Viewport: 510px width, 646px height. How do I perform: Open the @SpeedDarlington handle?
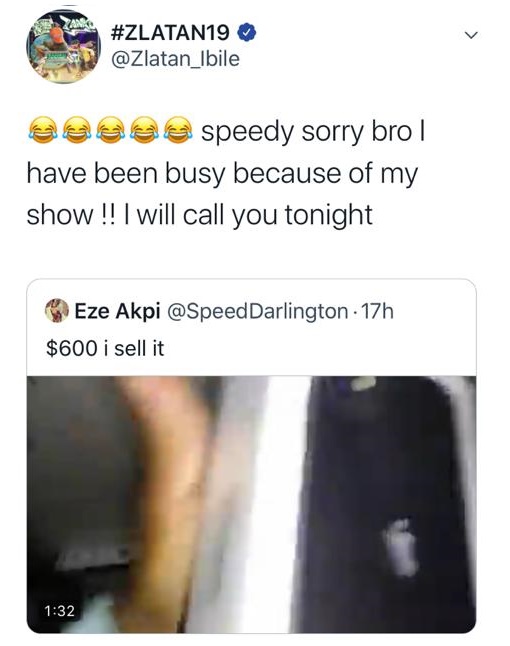(x=257, y=312)
